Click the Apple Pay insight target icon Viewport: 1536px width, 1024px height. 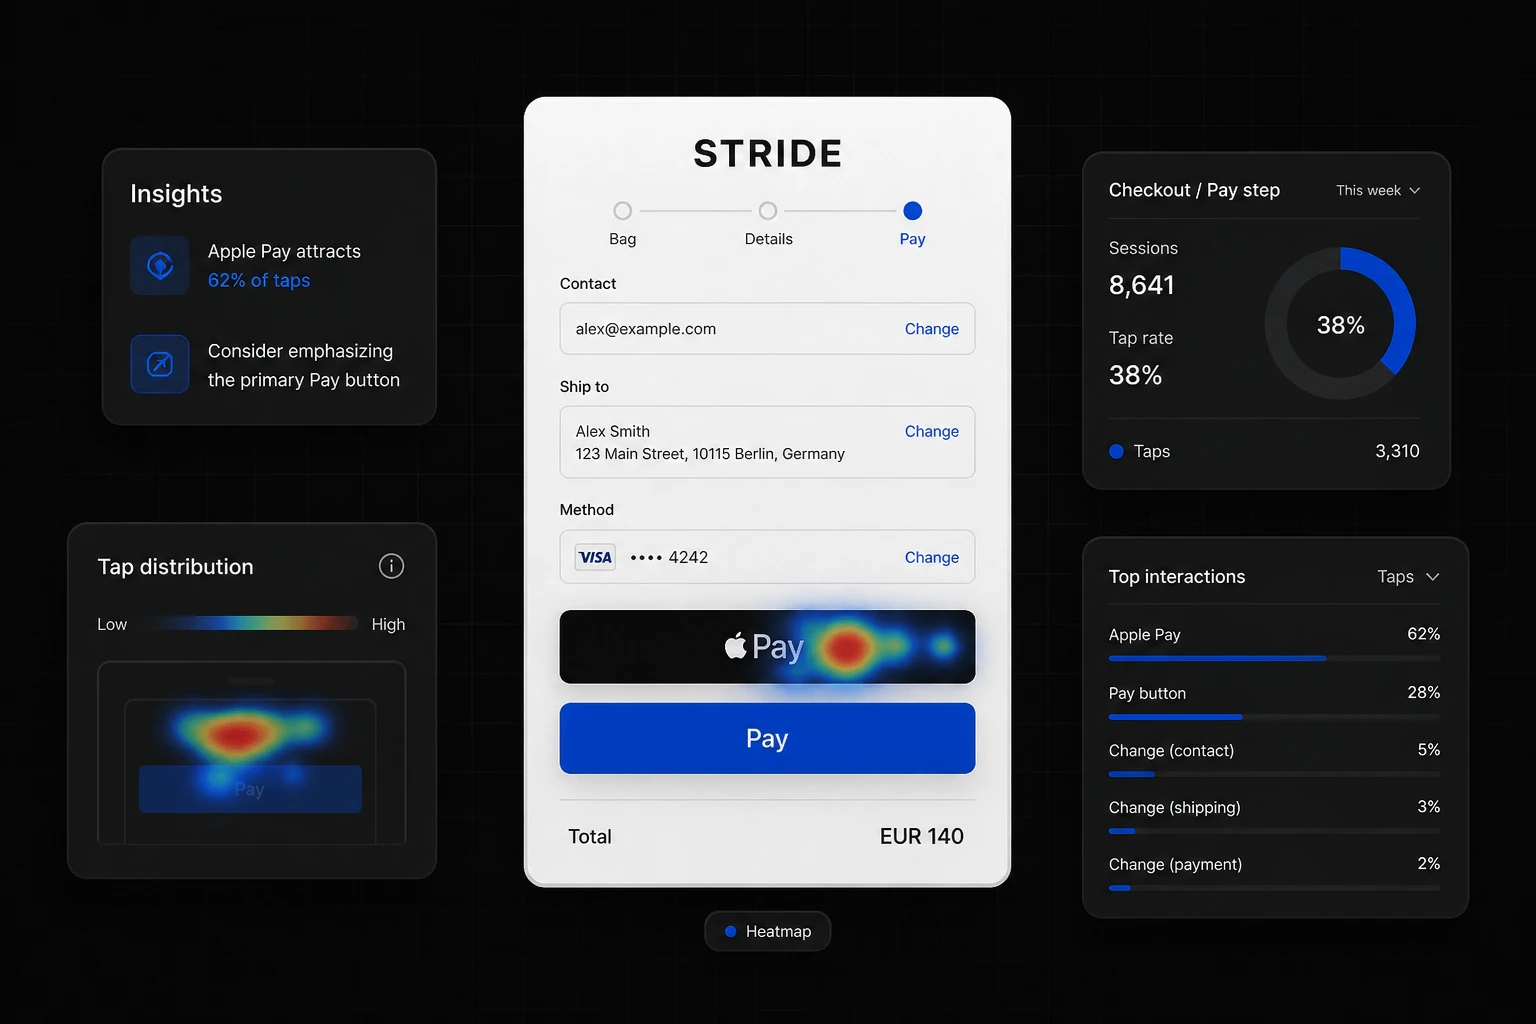160,265
